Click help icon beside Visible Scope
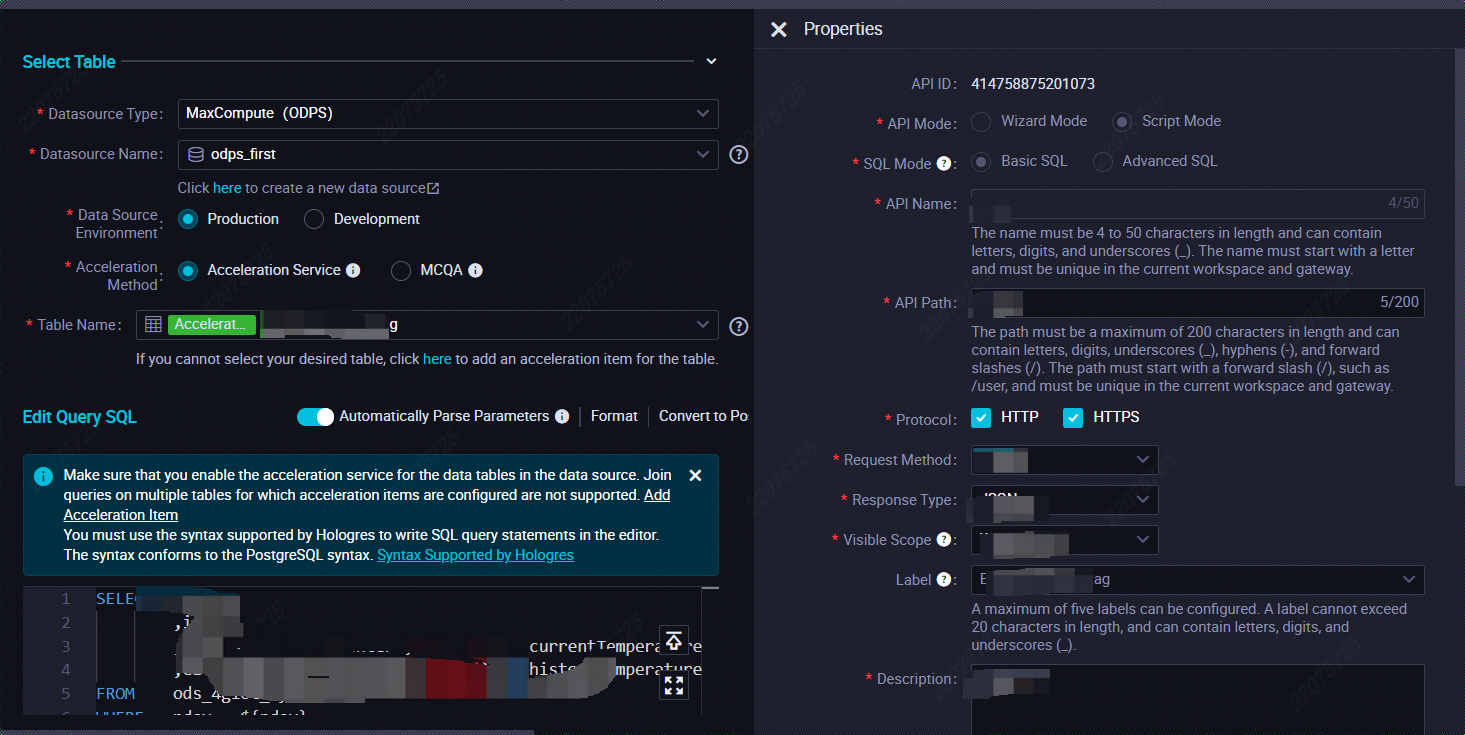Viewport: 1465px width, 735px height. [x=943, y=540]
